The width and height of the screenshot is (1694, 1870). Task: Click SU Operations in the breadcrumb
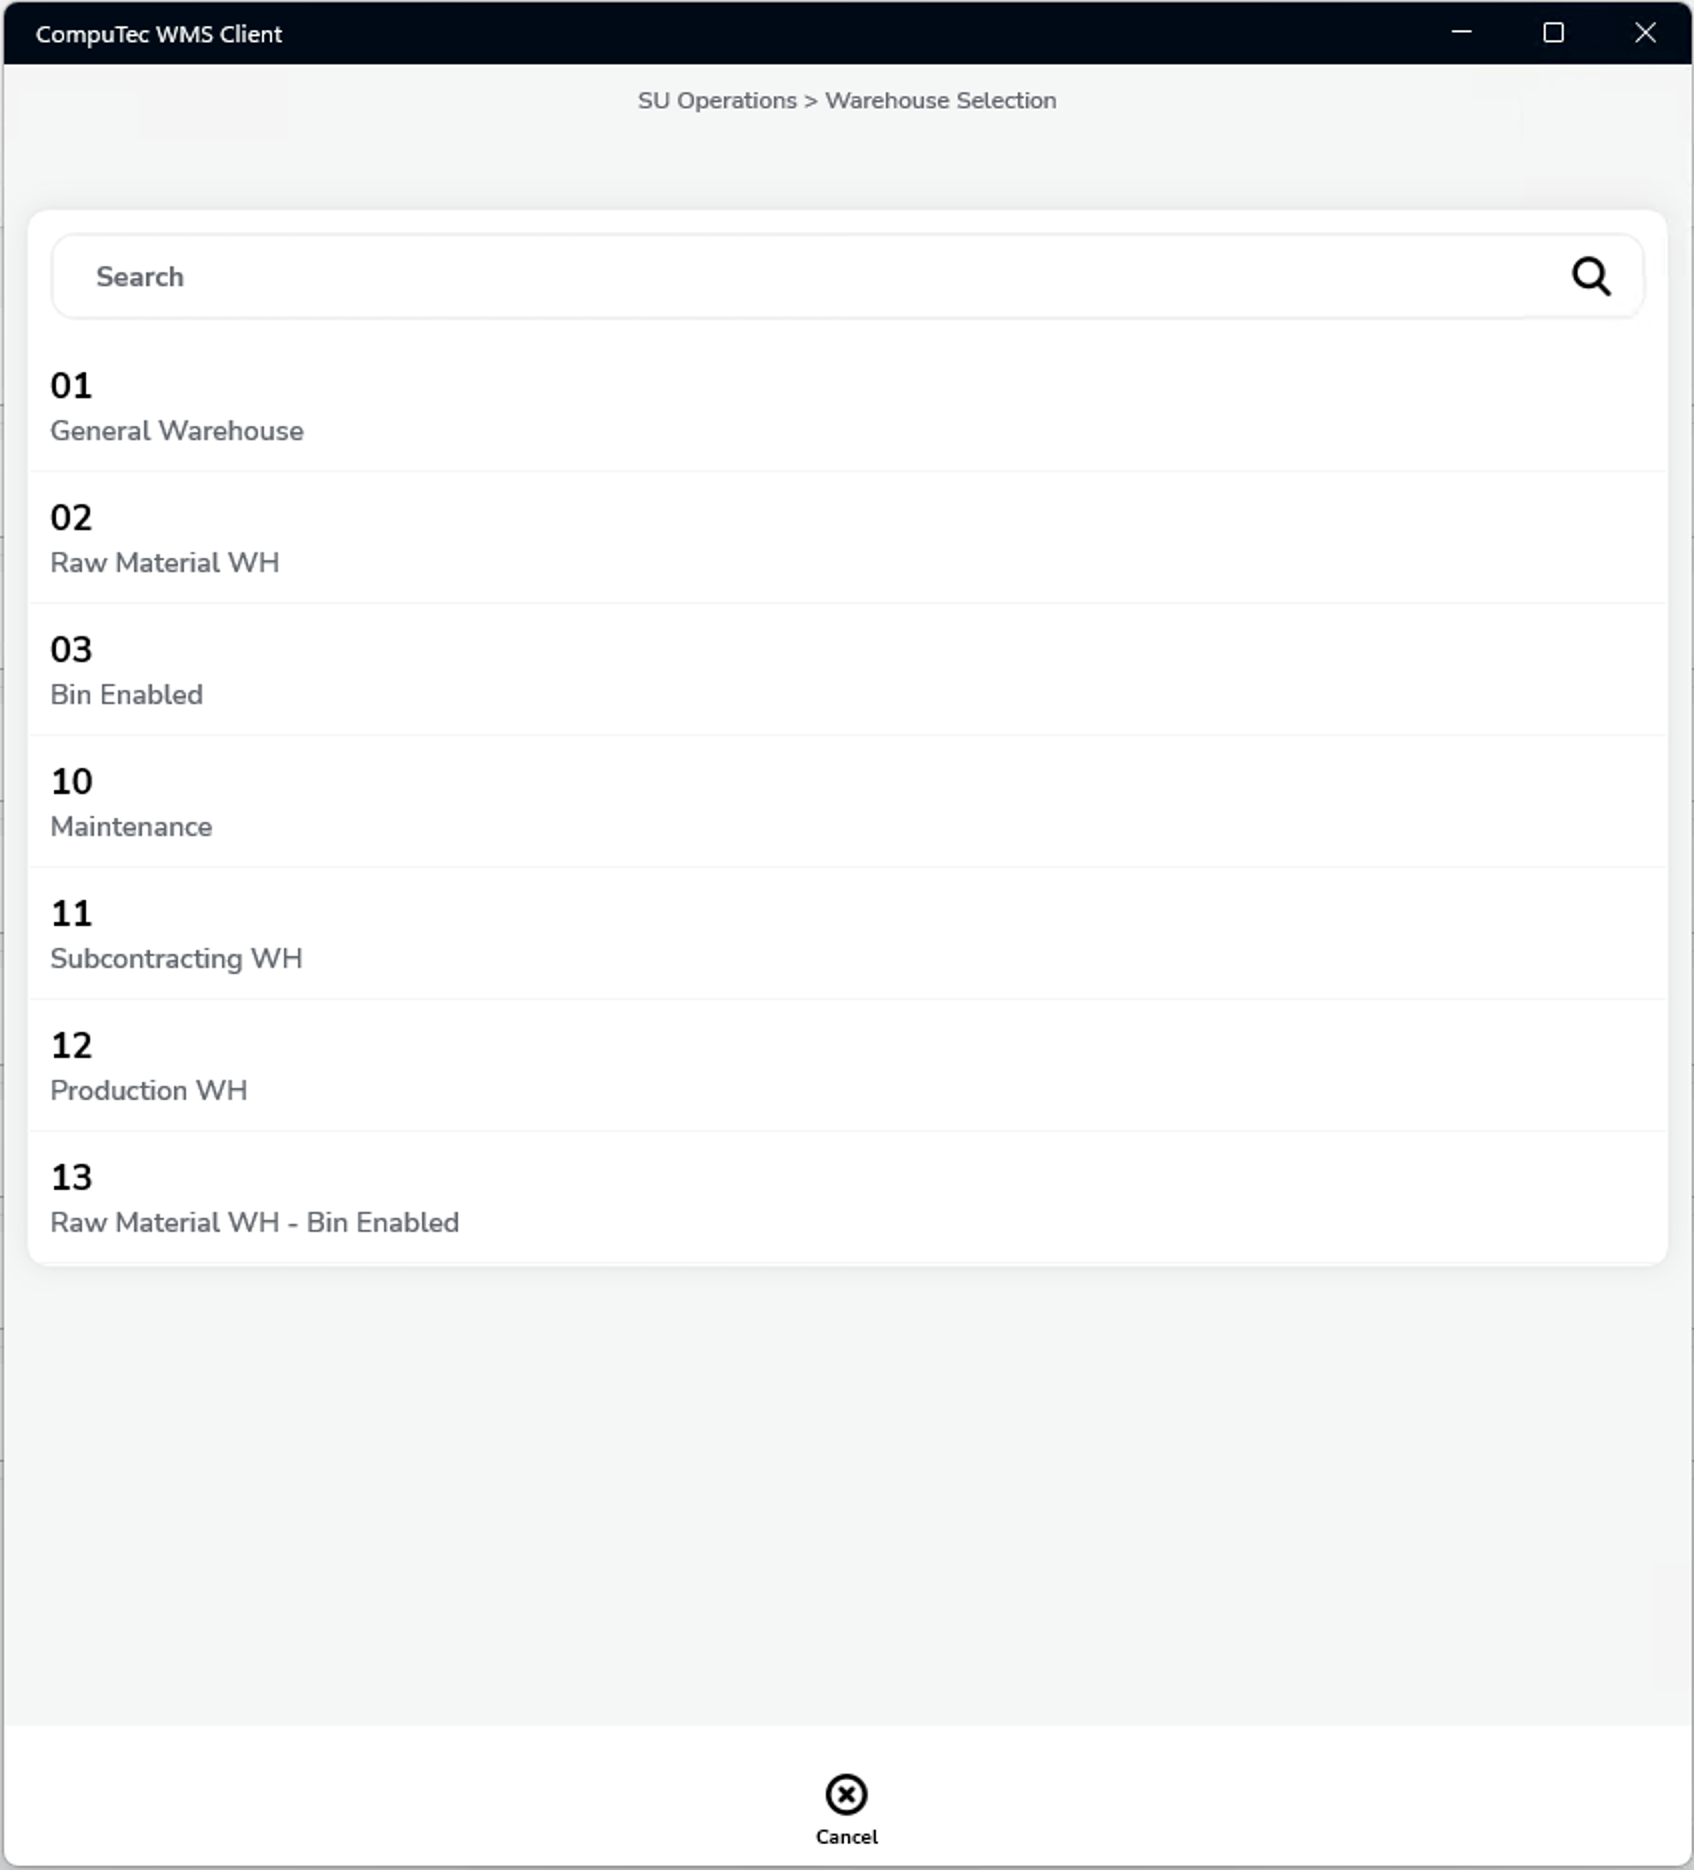tap(717, 101)
